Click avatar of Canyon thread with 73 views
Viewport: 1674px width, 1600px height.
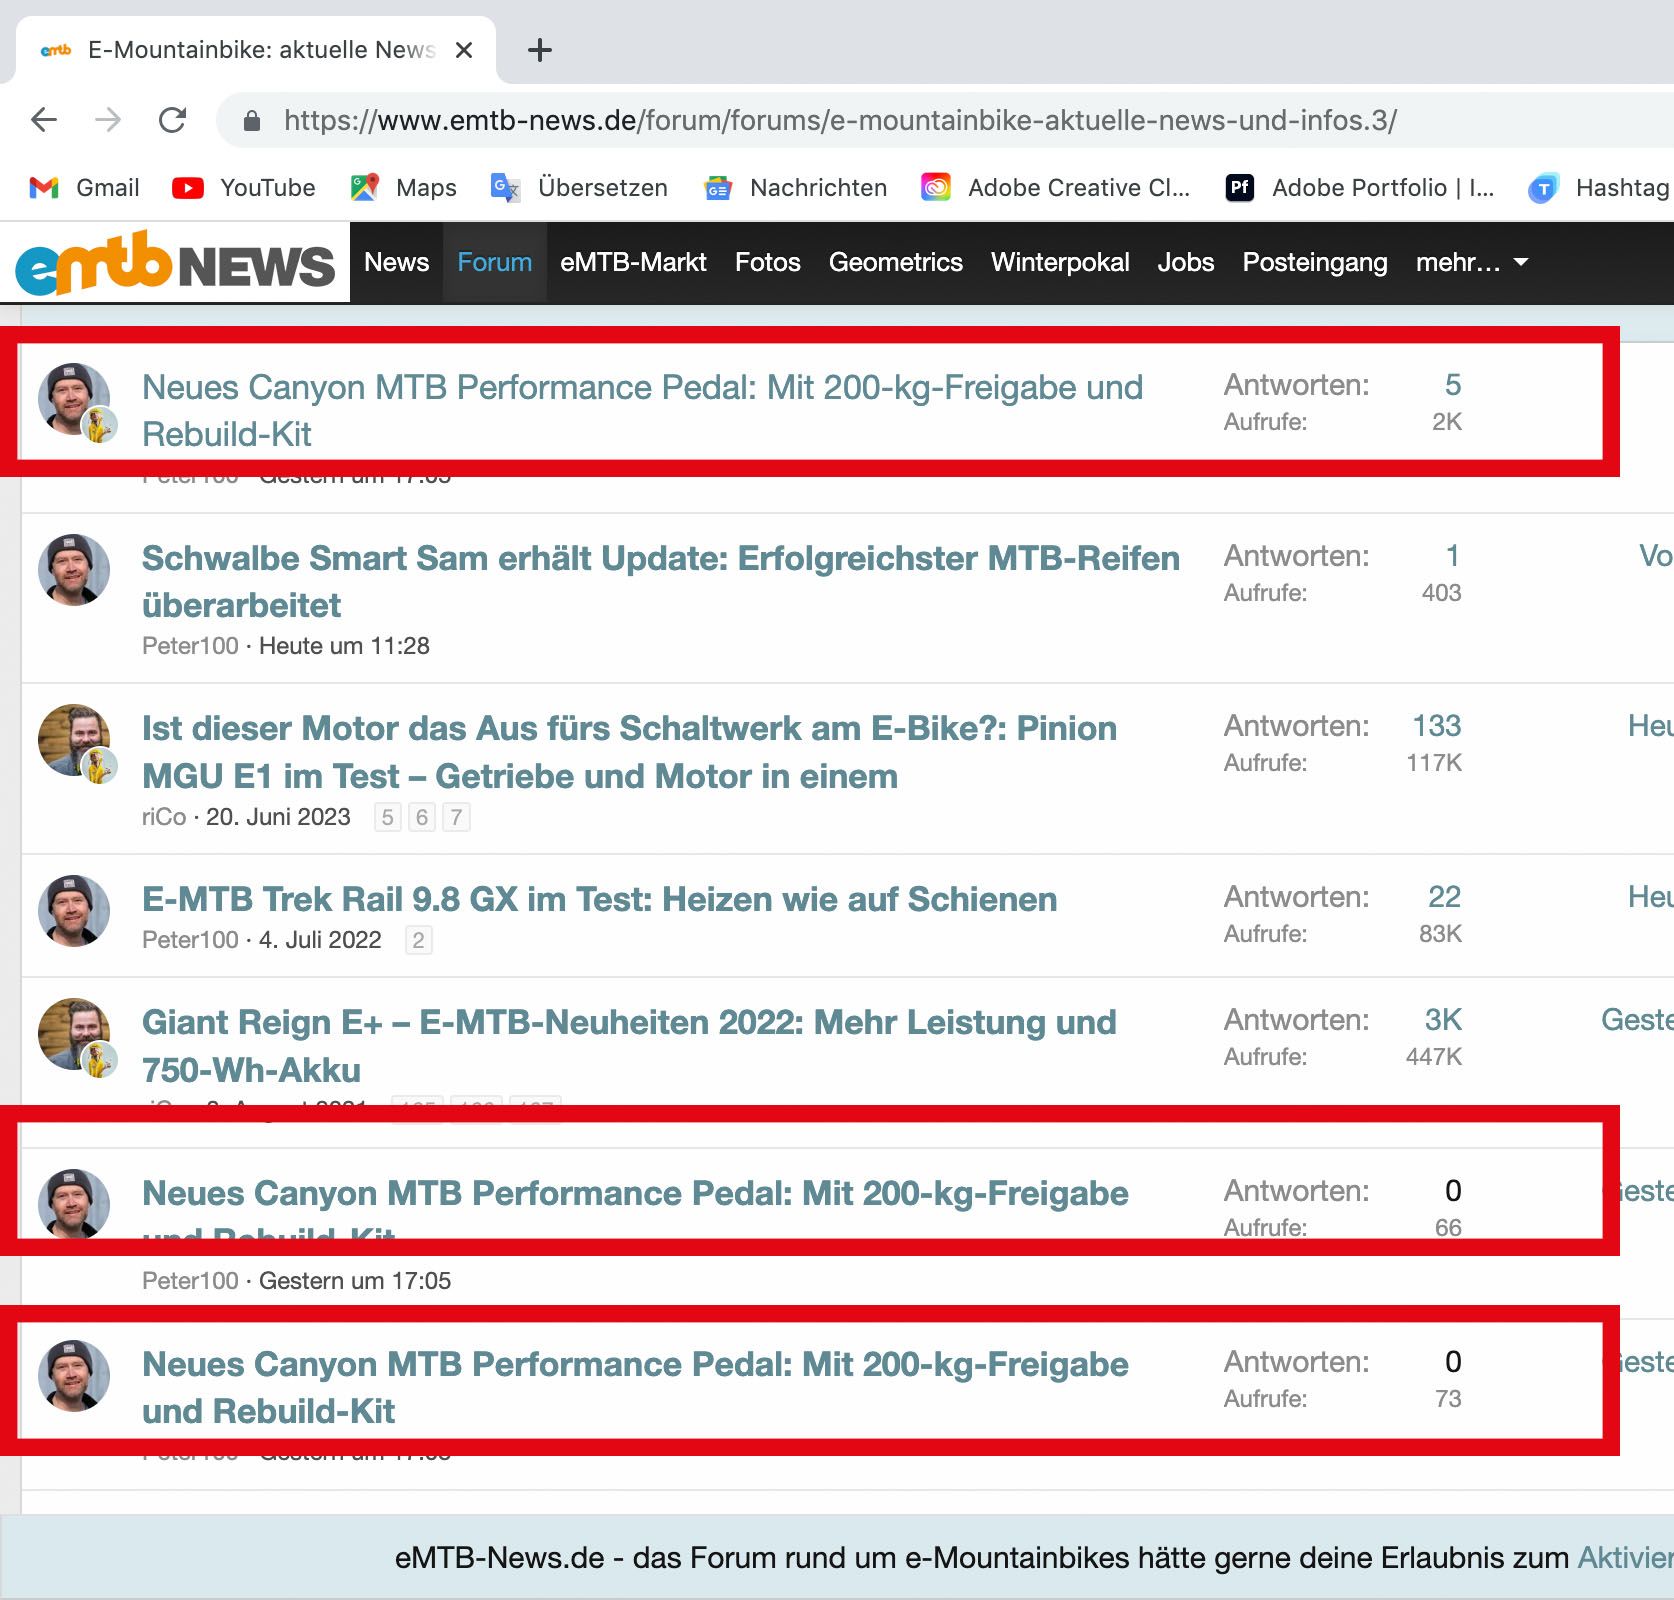point(74,1376)
